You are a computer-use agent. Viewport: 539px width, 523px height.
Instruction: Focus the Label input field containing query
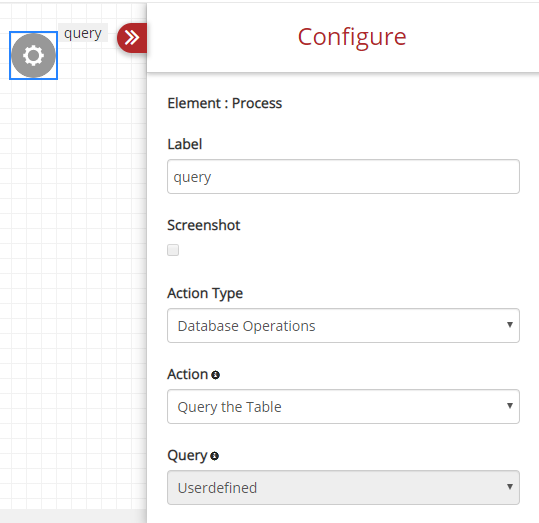click(343, 177)
